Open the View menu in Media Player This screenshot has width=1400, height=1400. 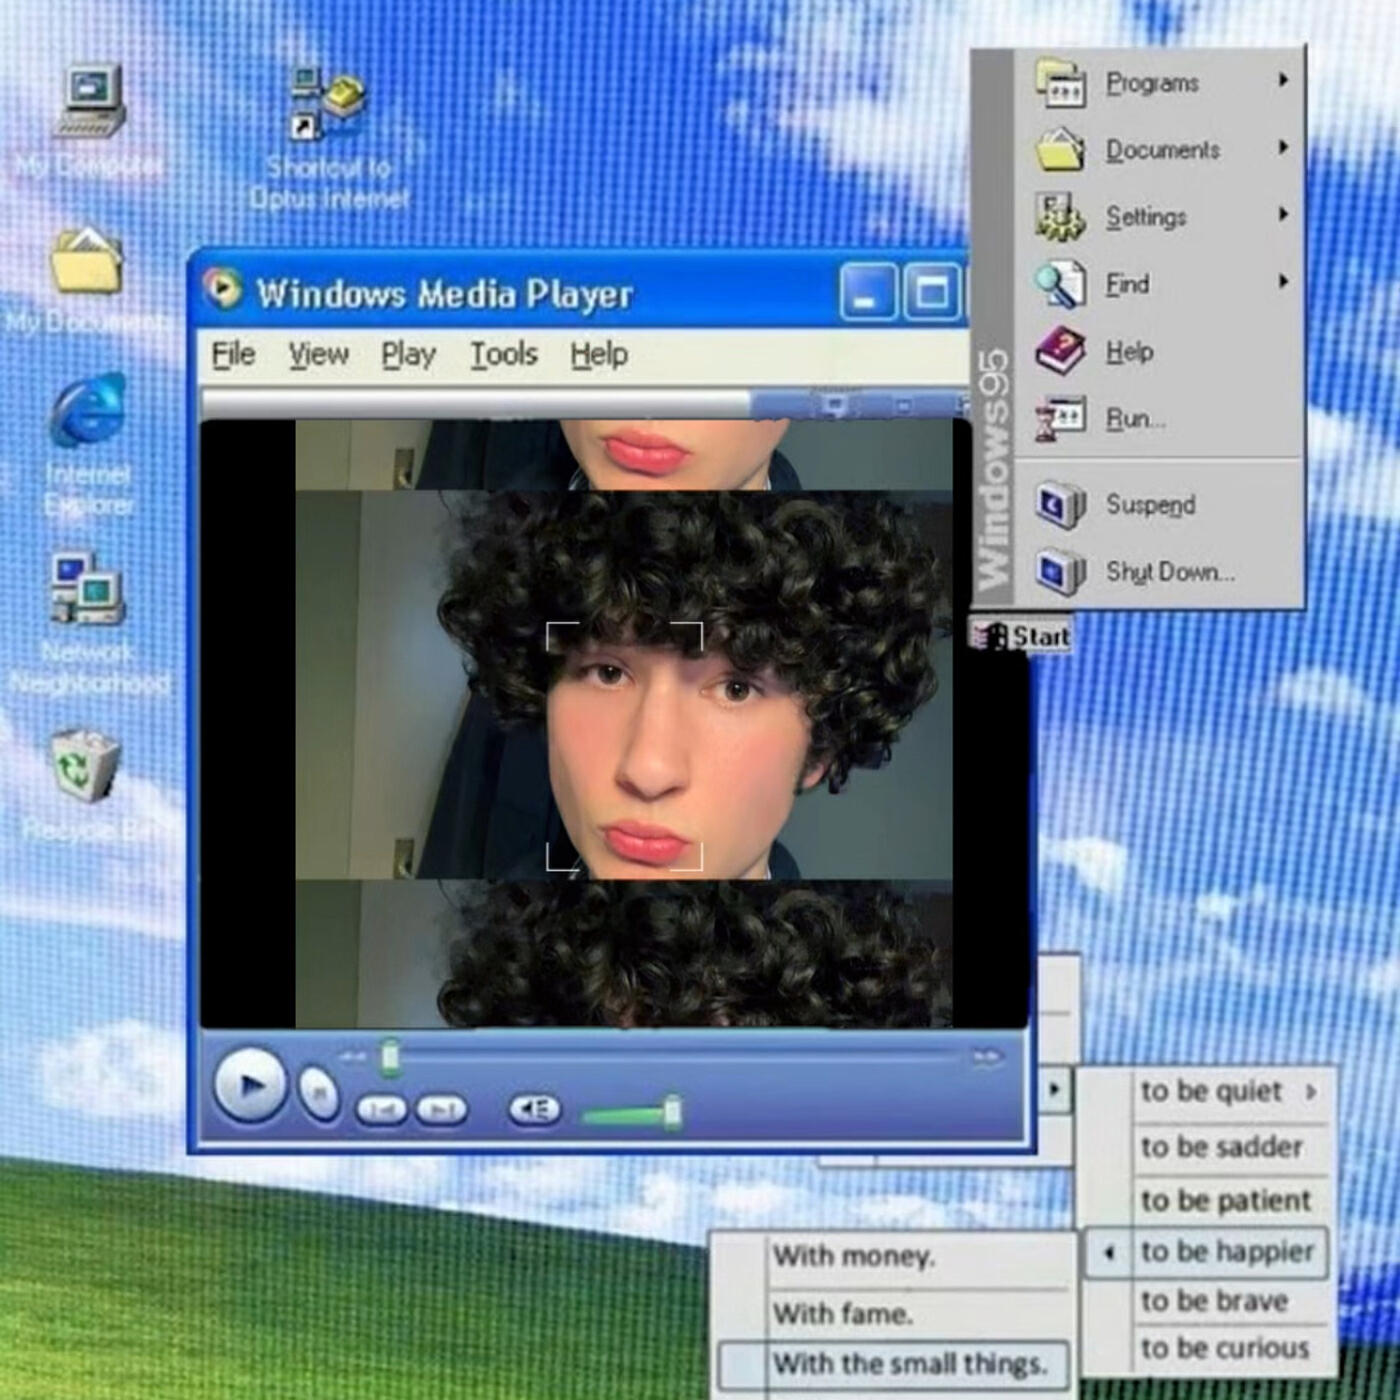319,355
